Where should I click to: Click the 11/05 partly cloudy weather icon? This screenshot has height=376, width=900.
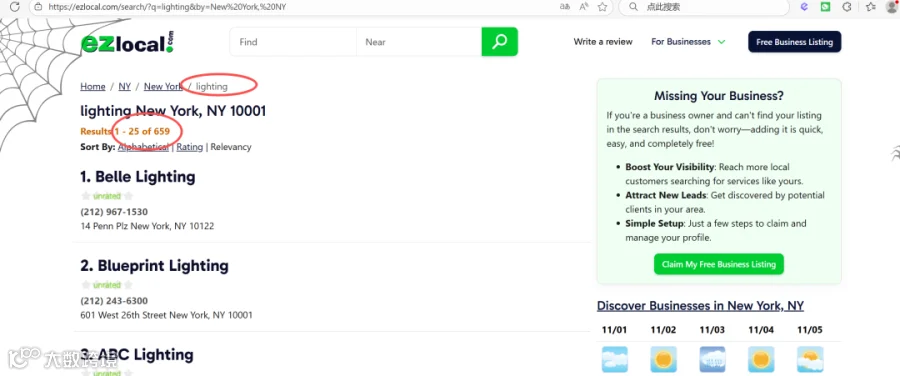pyautogui.click(x=810, y=359)
